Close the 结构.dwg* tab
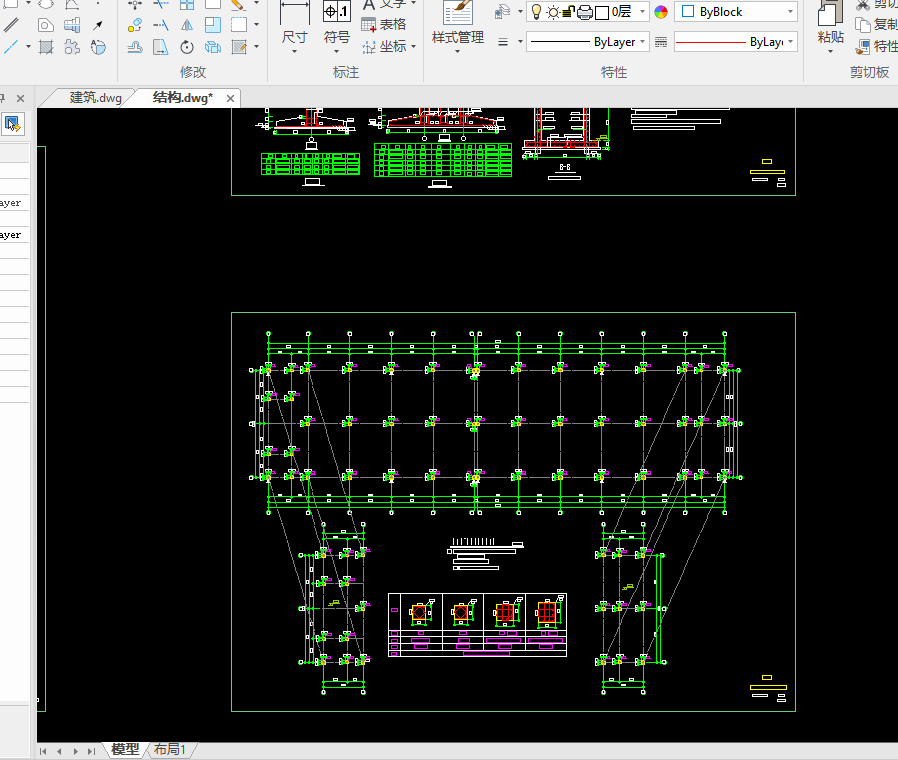Screen dimensions: 898x760 [x=230, y=99]
